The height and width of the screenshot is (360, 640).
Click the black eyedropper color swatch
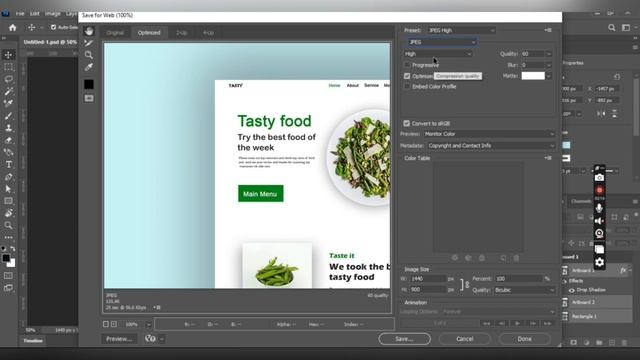(x=89, y=84)
